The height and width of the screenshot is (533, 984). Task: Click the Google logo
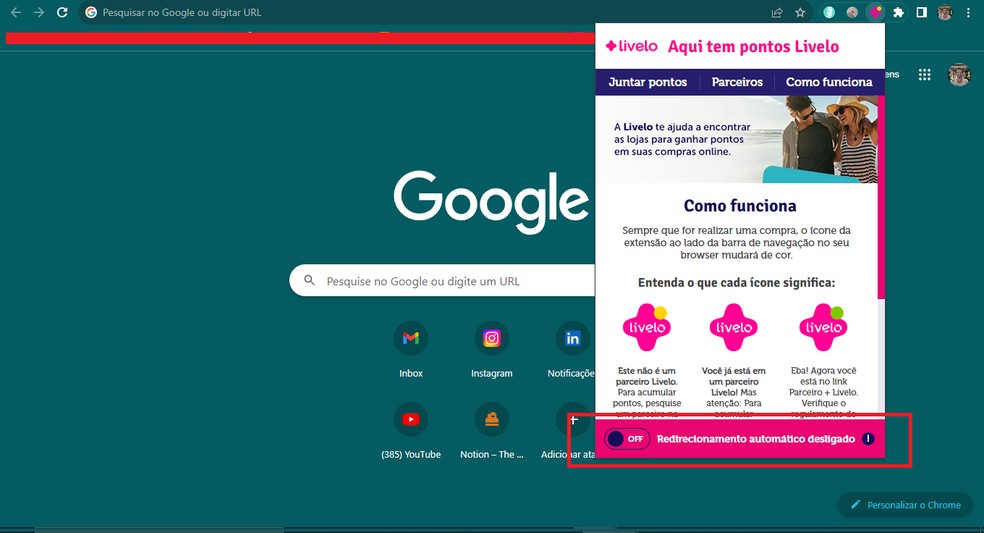pos(491,201)
